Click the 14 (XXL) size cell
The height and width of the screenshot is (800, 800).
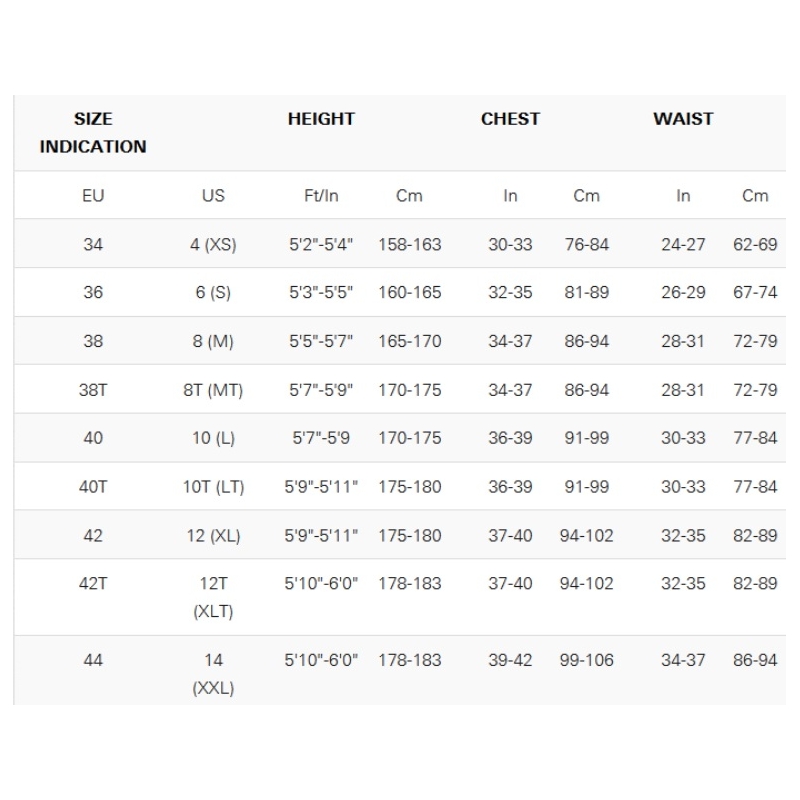pos(213,674)
